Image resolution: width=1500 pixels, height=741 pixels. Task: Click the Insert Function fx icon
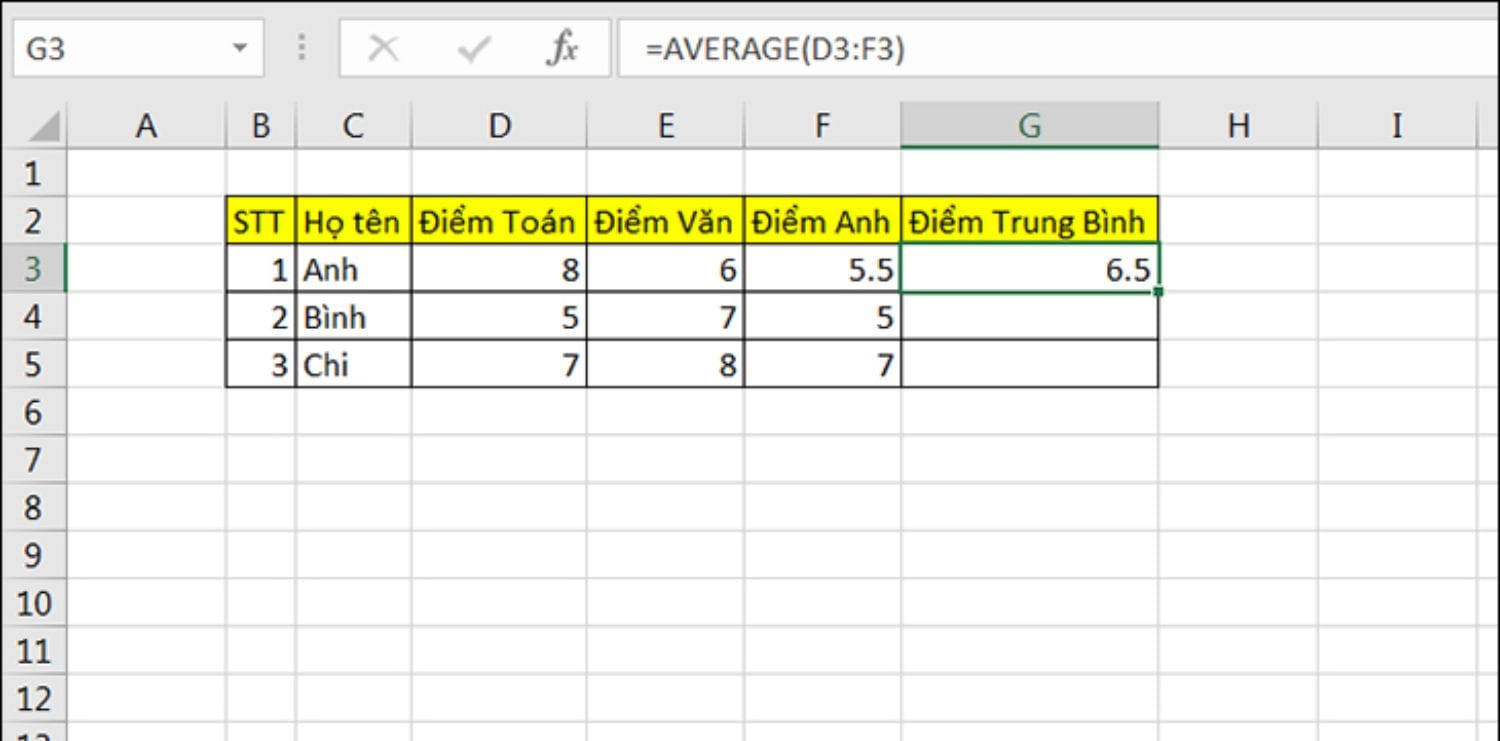pyautogui.click(x=562, y=48)
